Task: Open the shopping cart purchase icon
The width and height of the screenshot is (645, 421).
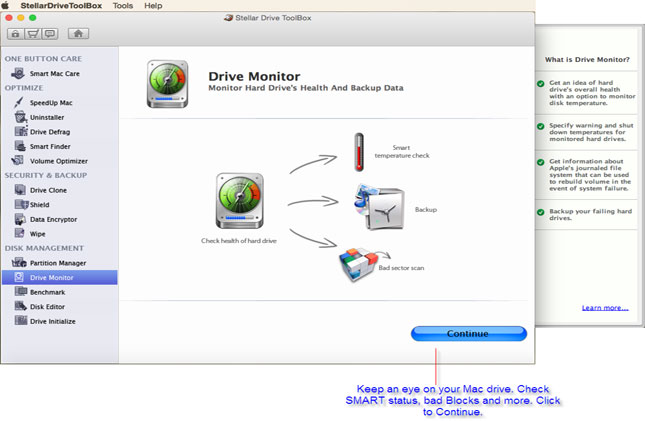Action: point(33,34)
